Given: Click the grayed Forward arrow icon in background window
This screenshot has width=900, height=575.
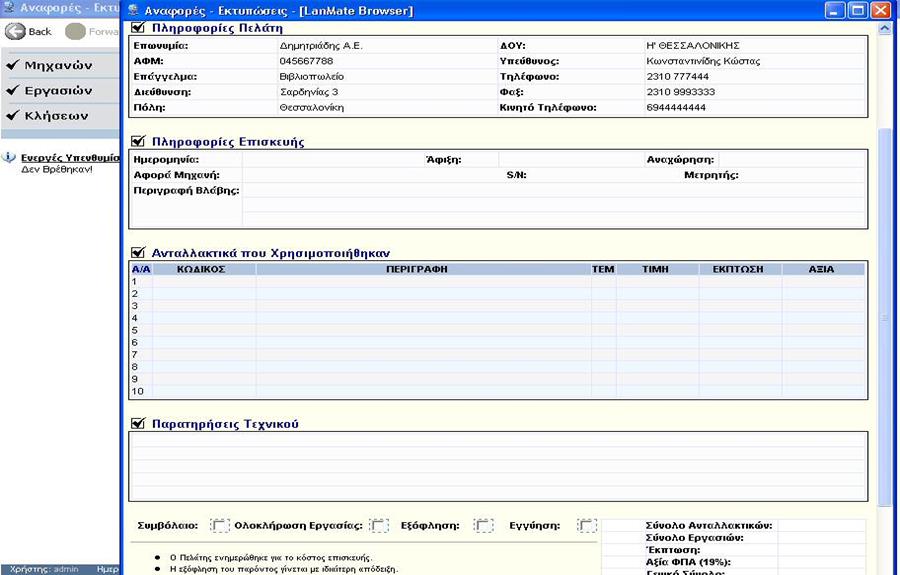Looking at the screenshot, I should click(x=75, y=32).
